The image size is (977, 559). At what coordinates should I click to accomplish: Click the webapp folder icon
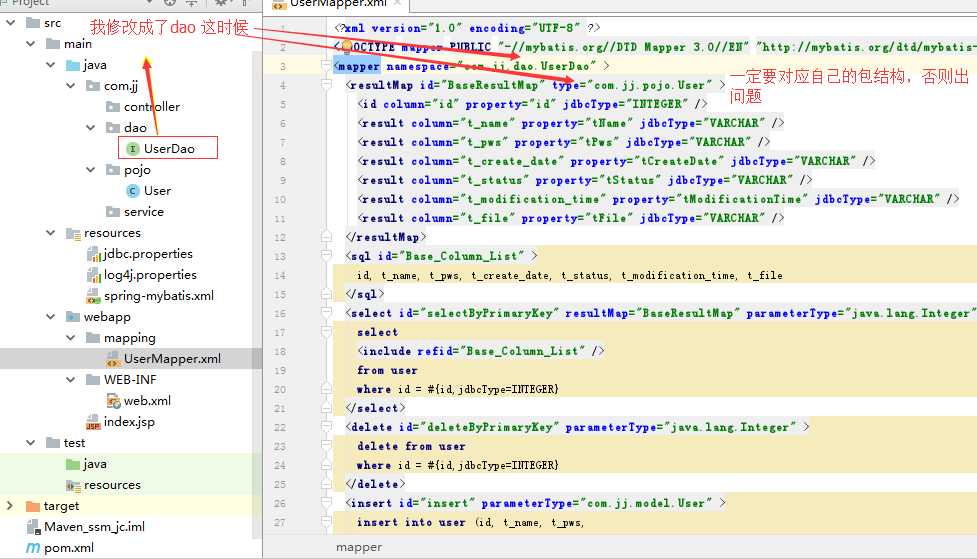tap(73, 317)
